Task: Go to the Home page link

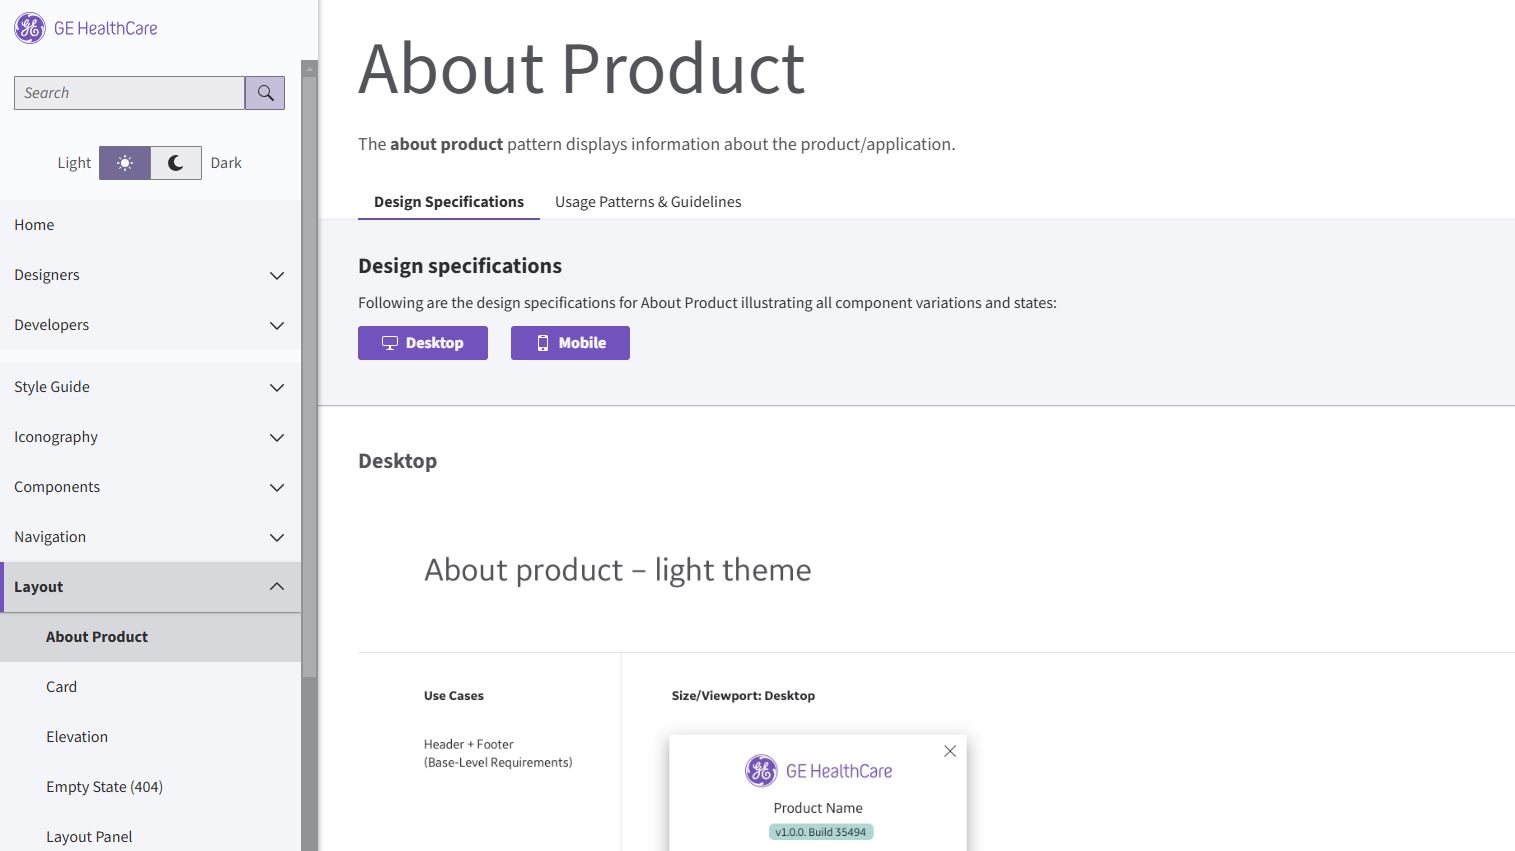Action: pos(34,225)
